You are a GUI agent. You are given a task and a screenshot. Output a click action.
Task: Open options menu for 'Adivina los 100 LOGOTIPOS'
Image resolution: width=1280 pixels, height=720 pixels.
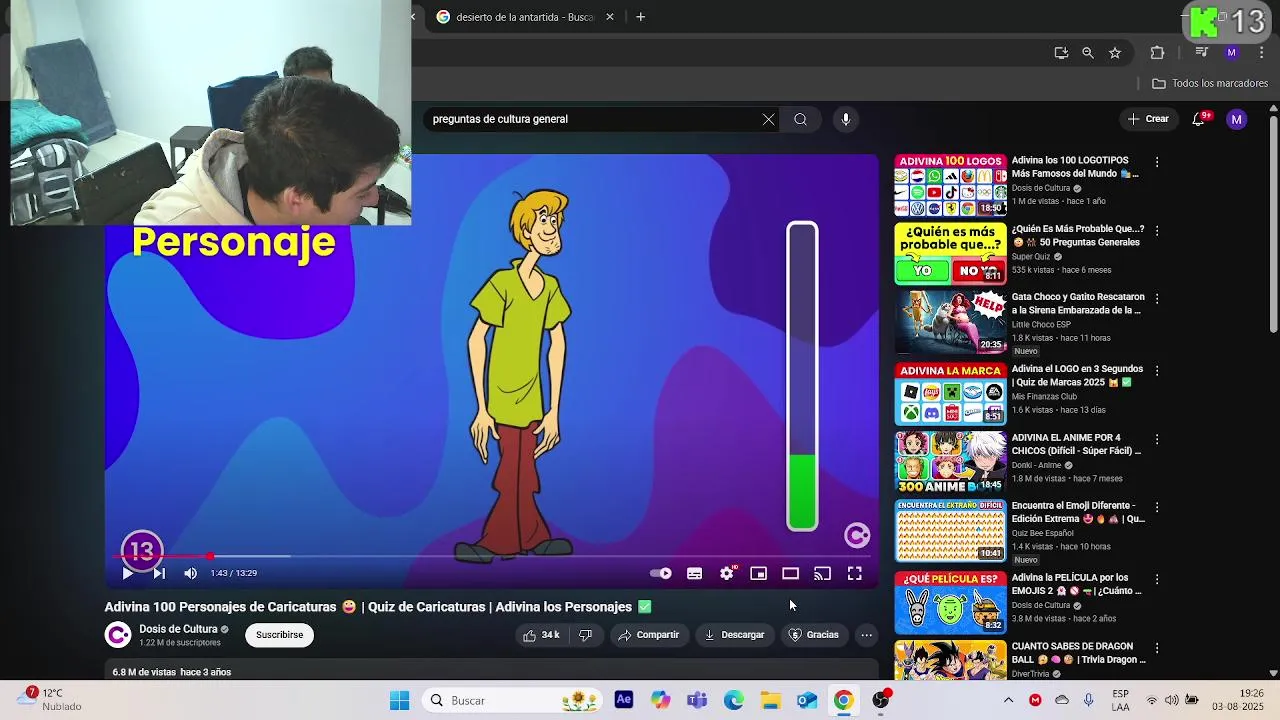coord(1157,162)
